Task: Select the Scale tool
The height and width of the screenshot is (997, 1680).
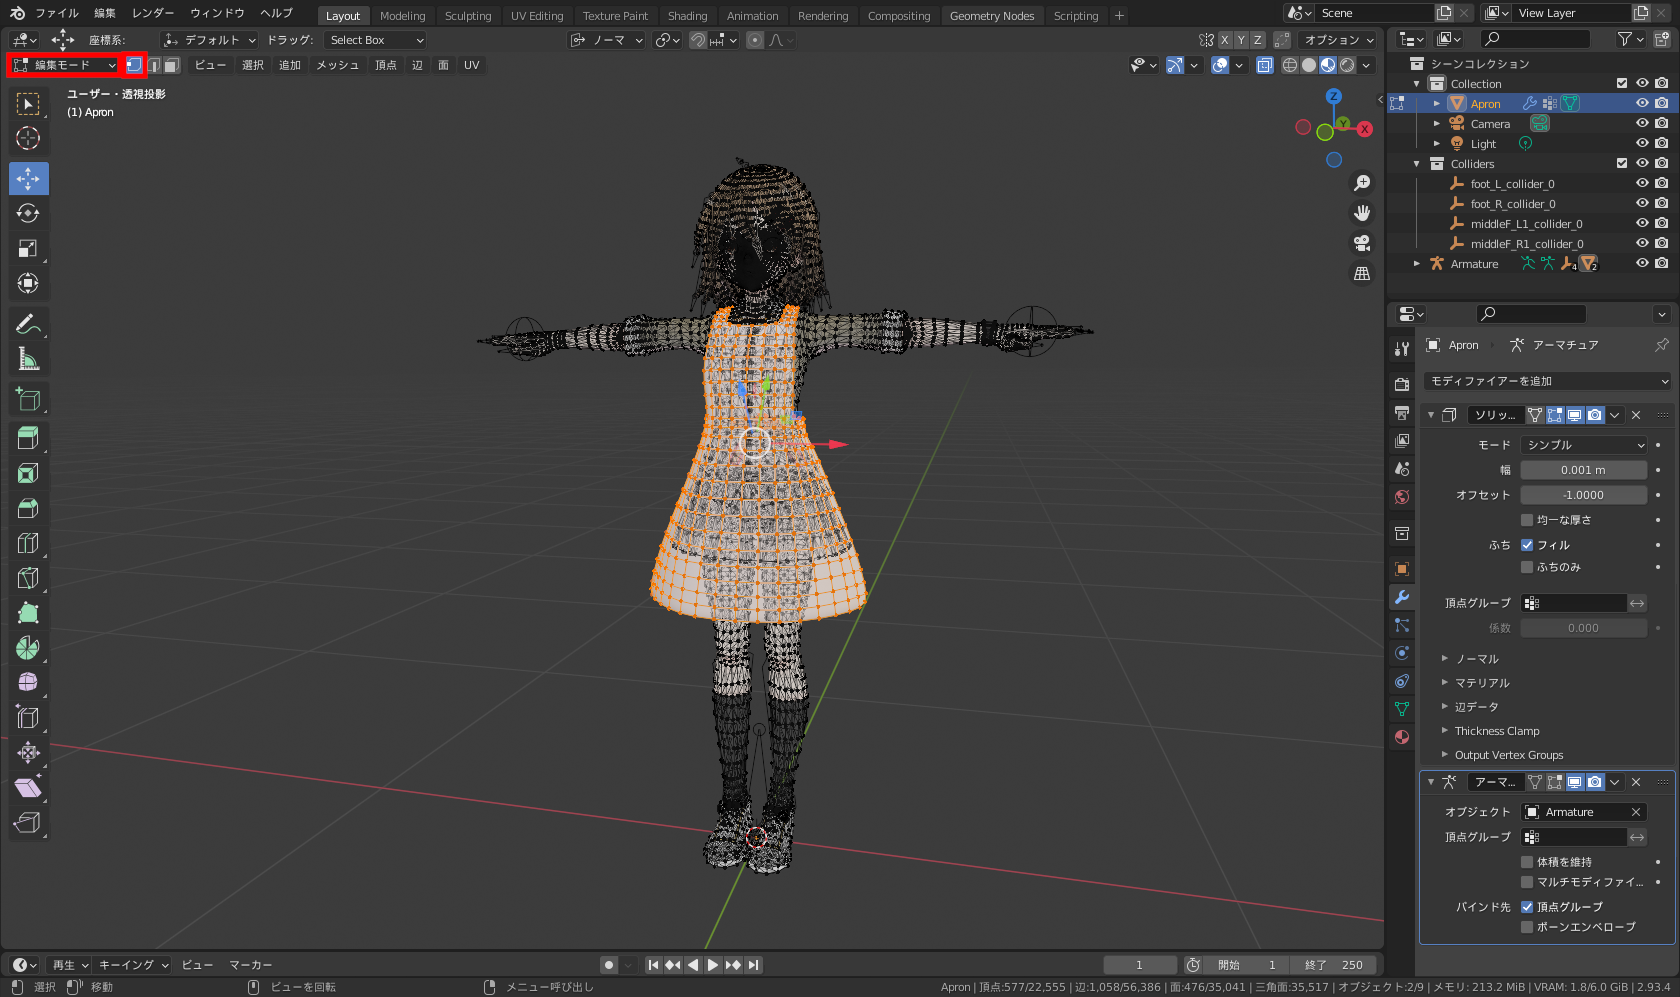Action: click(x=28, y=249)
